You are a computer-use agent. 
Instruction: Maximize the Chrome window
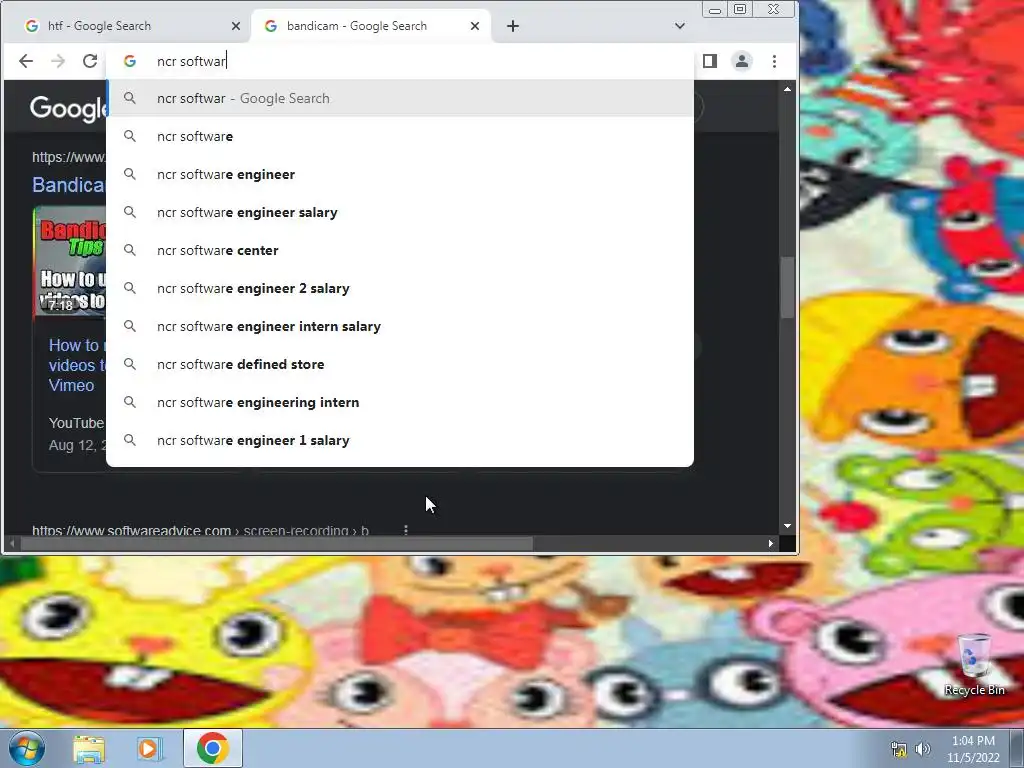(x=740, y=9)
